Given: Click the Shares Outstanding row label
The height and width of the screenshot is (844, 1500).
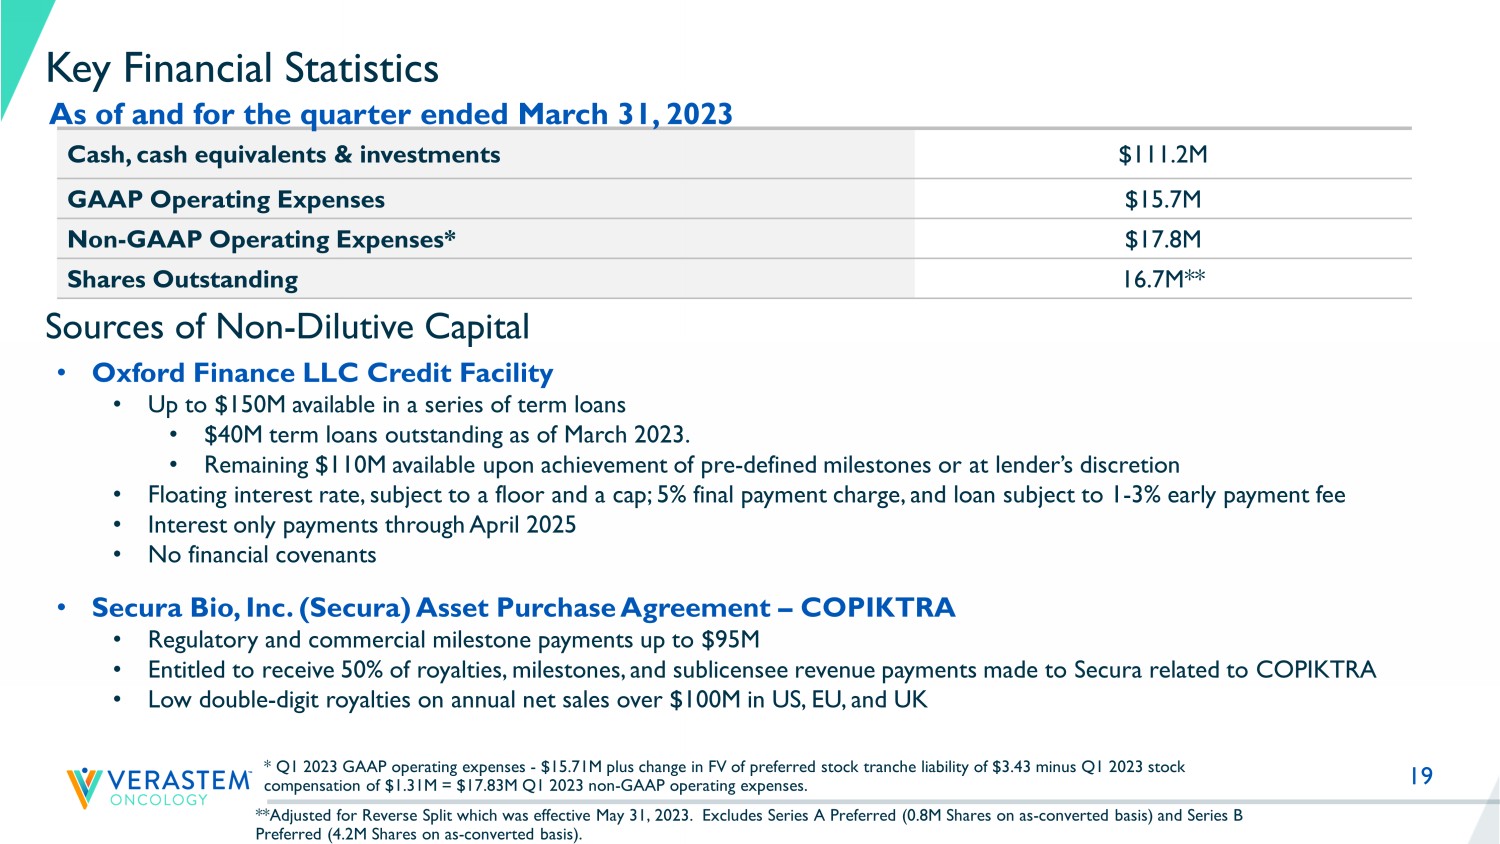Looking at the screenshot, I should click(183, 280).
